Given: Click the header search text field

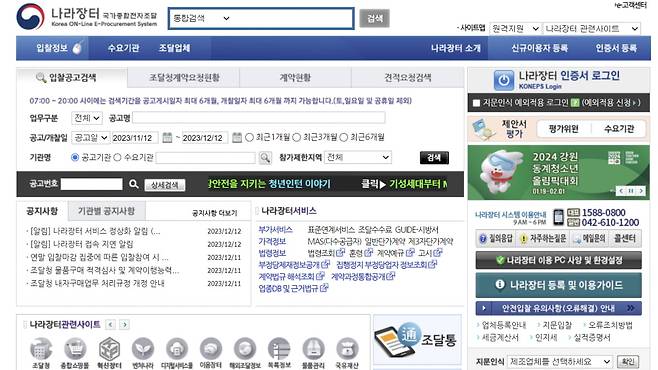Looking at the screenshot, I should tap(292, 18).
